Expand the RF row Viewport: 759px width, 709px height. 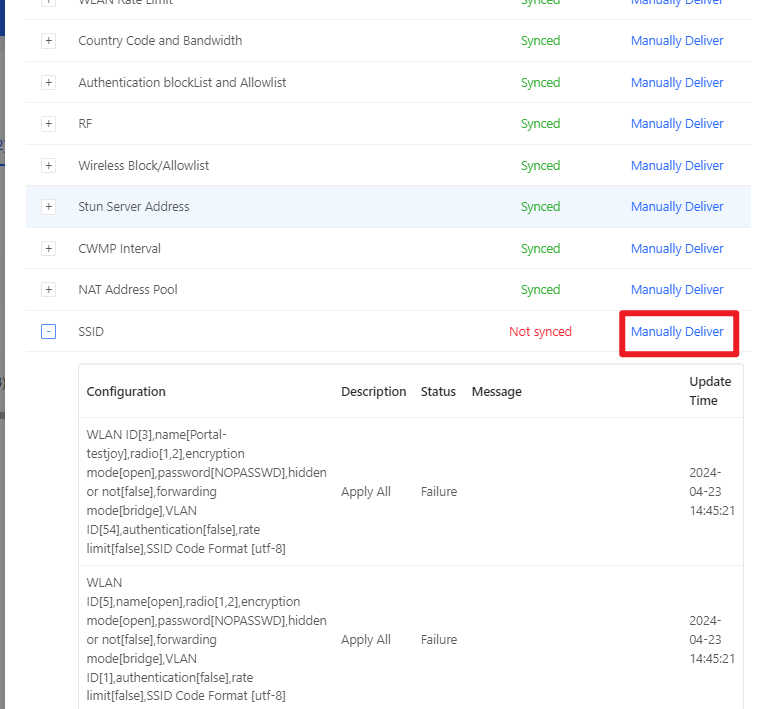point(48,124)
